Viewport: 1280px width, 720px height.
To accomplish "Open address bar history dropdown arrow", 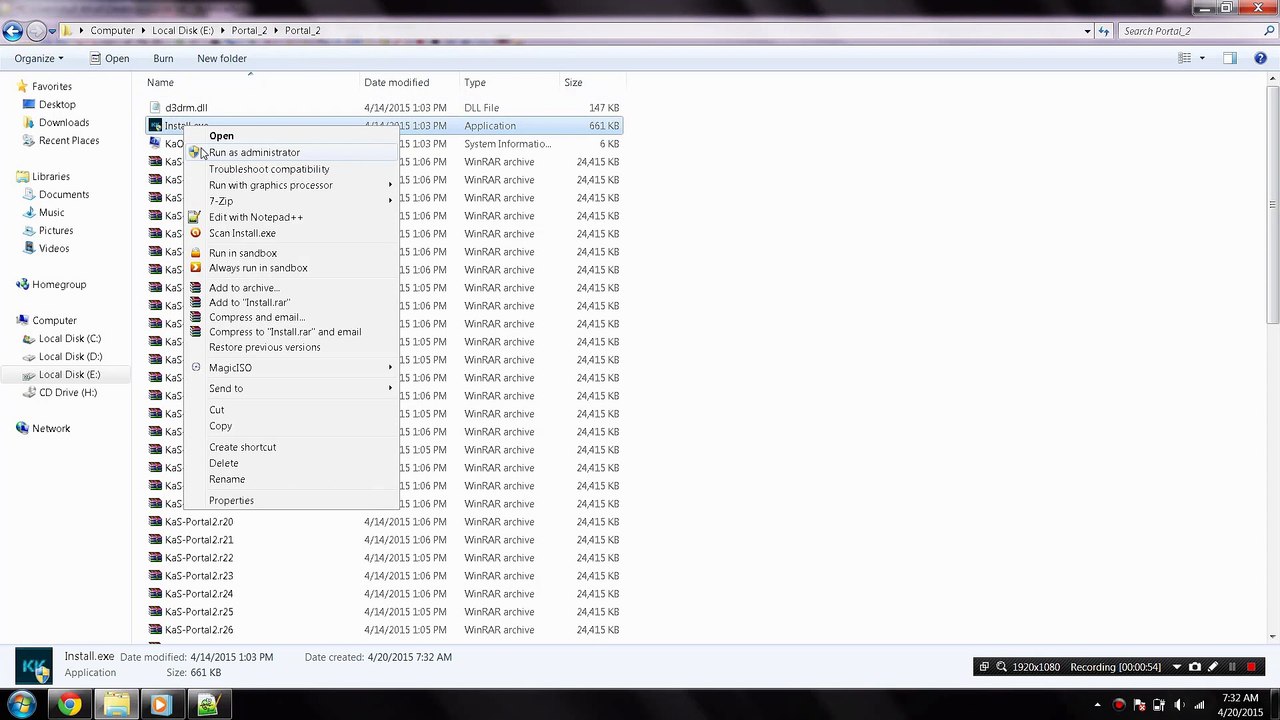I will (x=1087, y=31).
